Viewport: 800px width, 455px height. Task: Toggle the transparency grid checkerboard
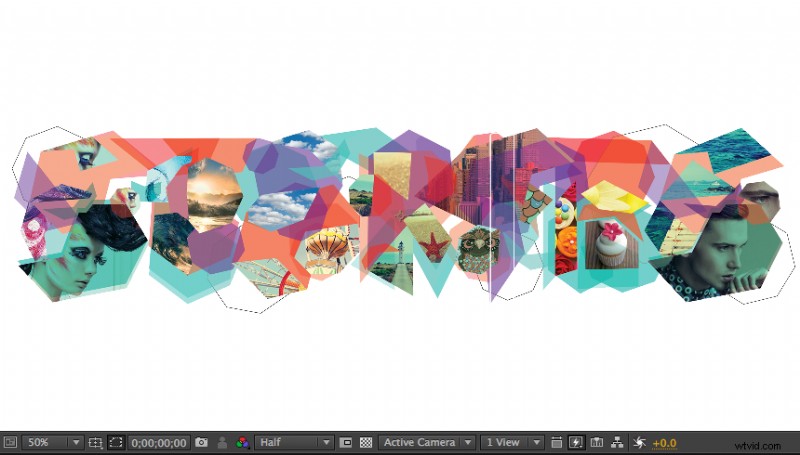(x=366, y=442)
